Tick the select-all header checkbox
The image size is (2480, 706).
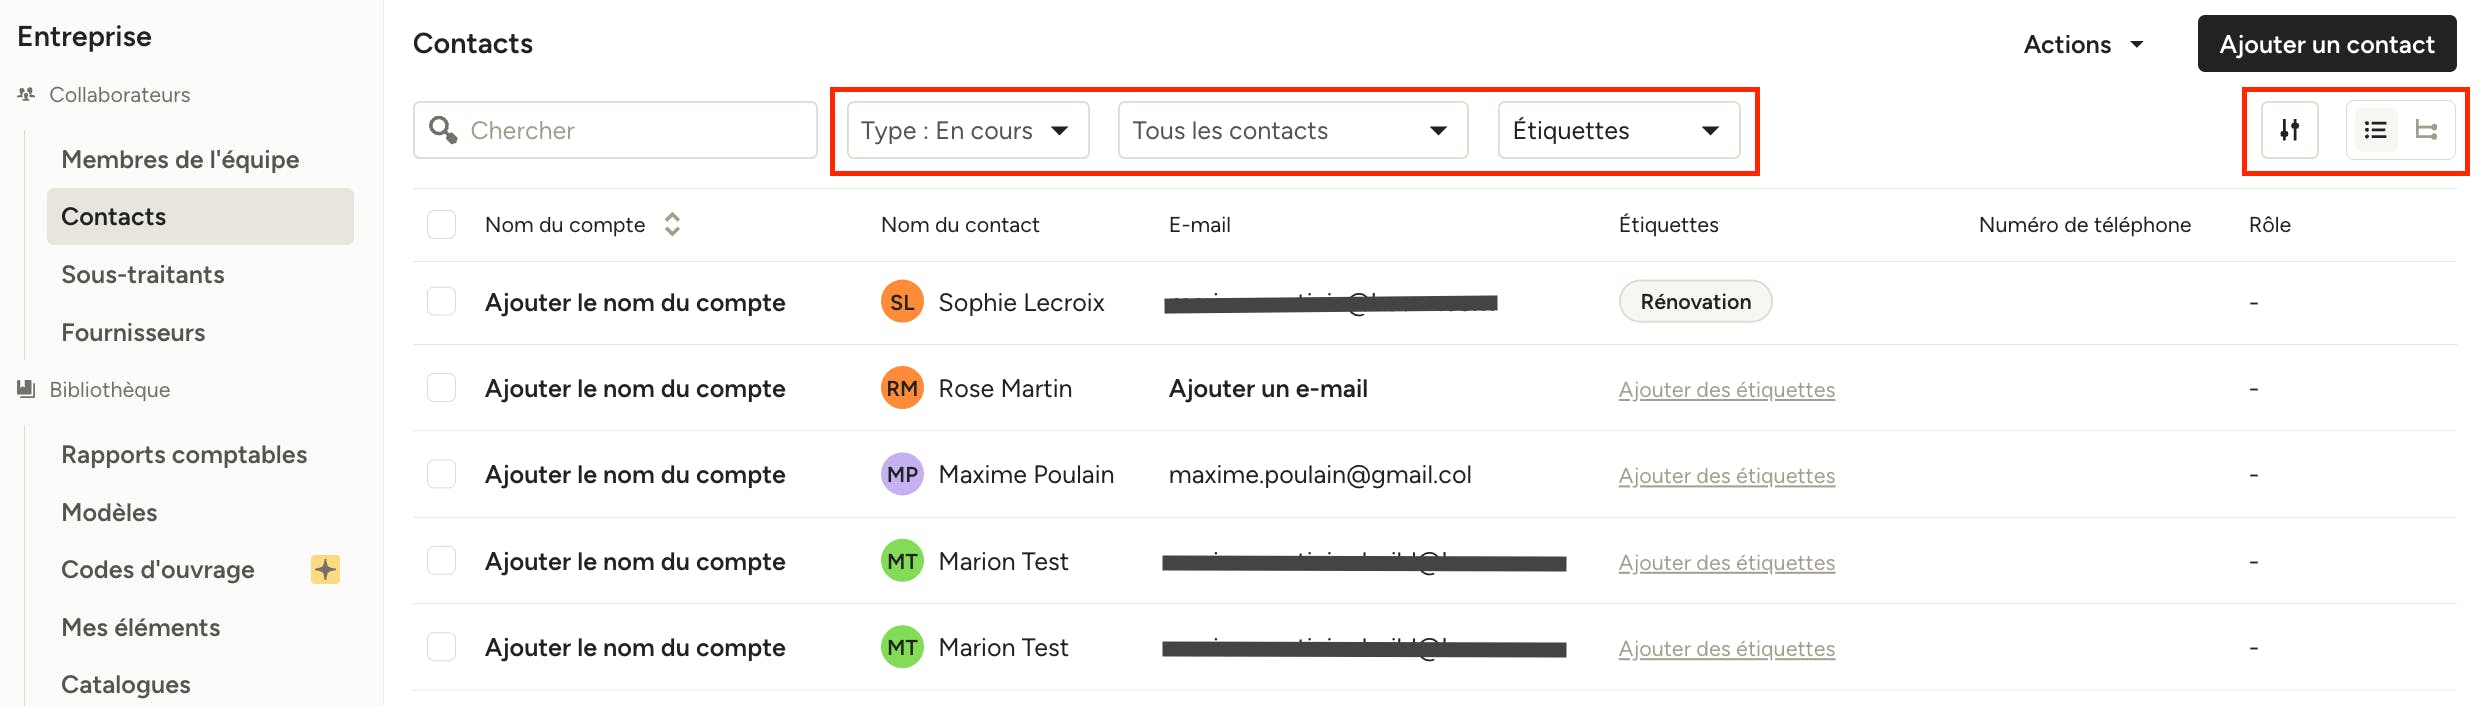[x=441, y=224]
